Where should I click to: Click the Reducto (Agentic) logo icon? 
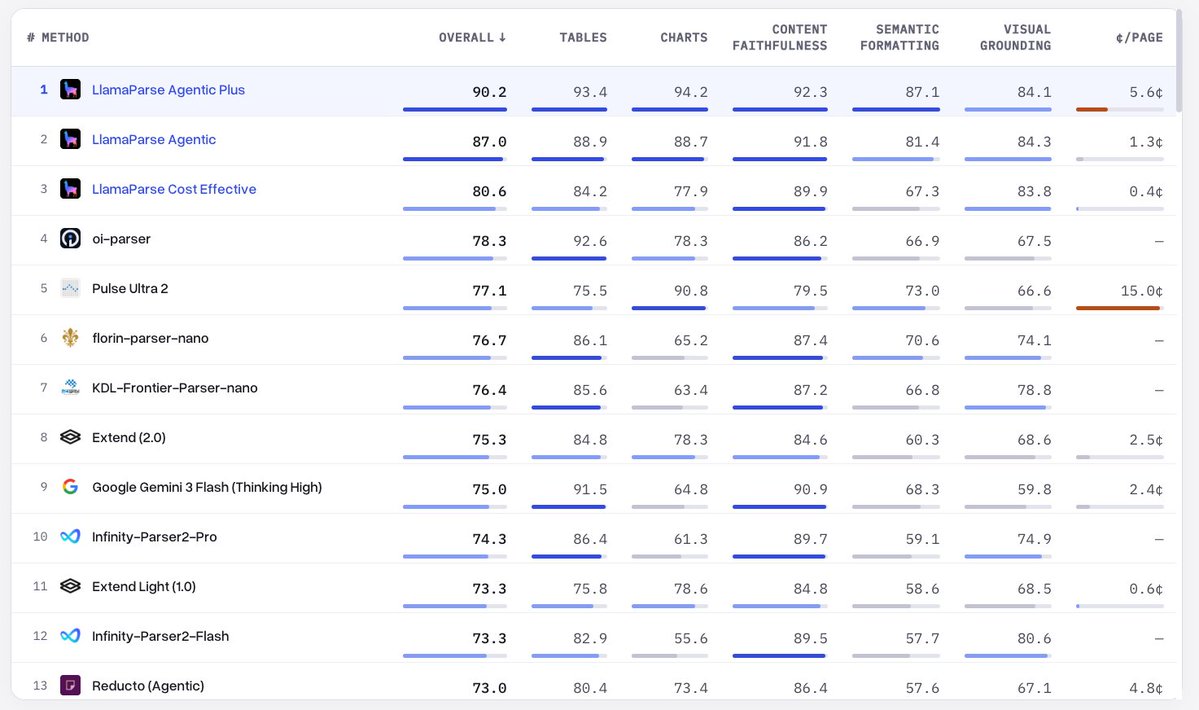click(x=70, y=686)
